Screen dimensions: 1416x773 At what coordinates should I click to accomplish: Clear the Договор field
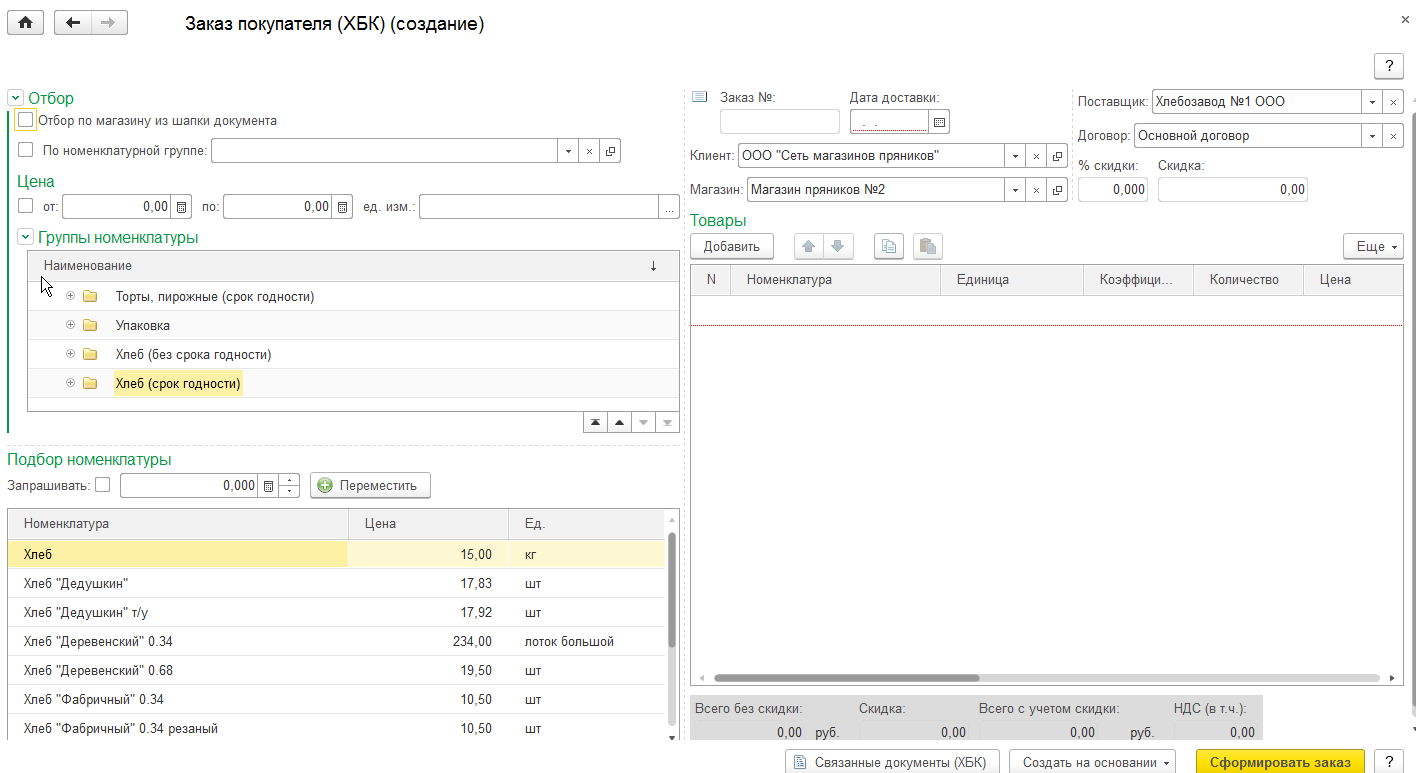[1394, 136]
